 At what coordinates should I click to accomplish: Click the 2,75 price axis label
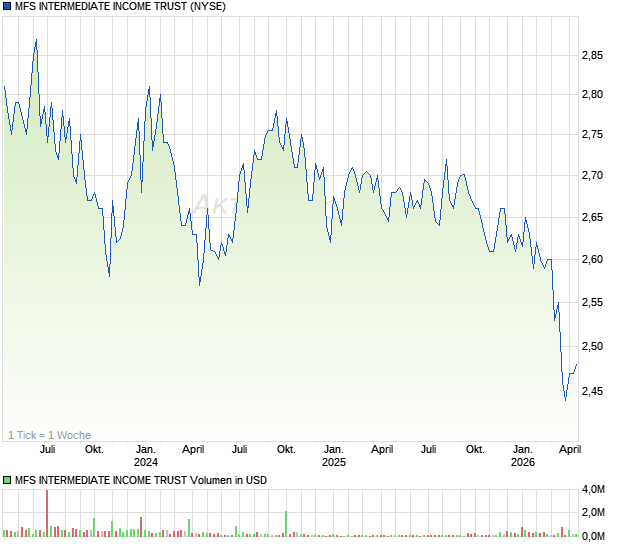pos(592,134)
